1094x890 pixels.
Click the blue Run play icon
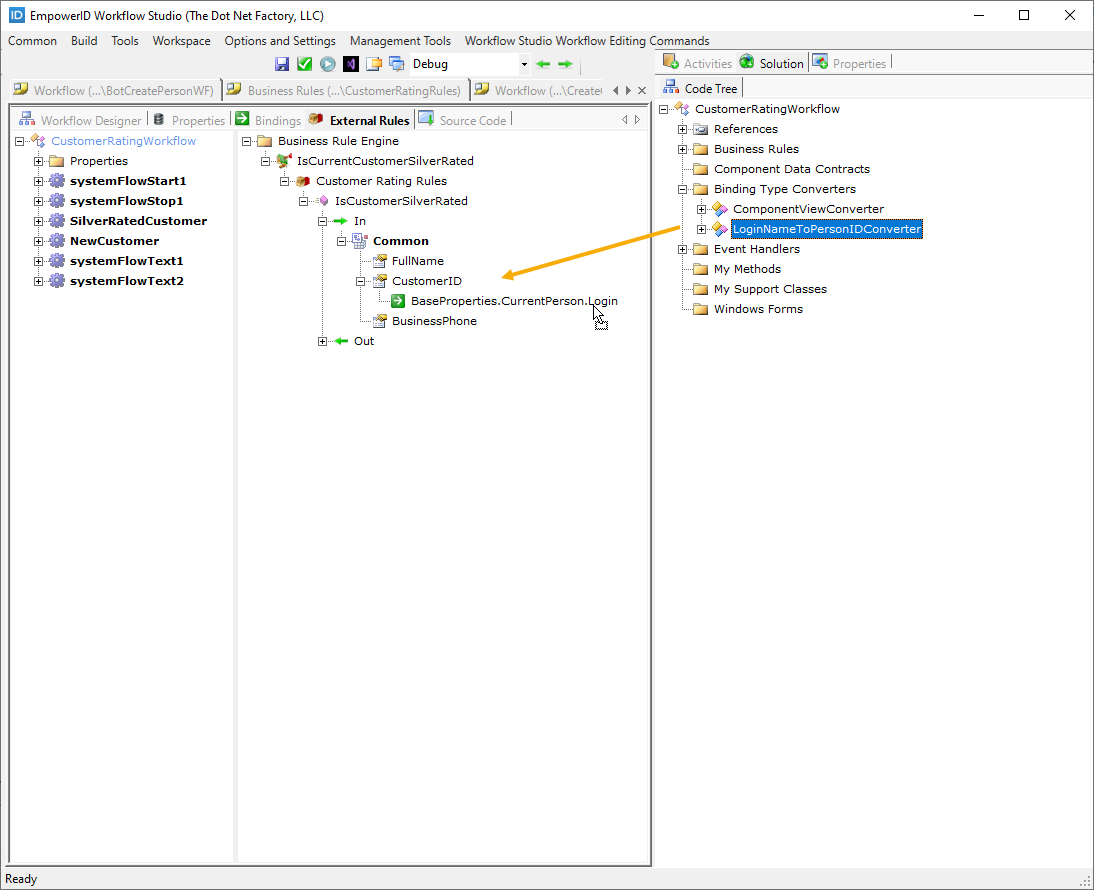click(x=328, y=64)
